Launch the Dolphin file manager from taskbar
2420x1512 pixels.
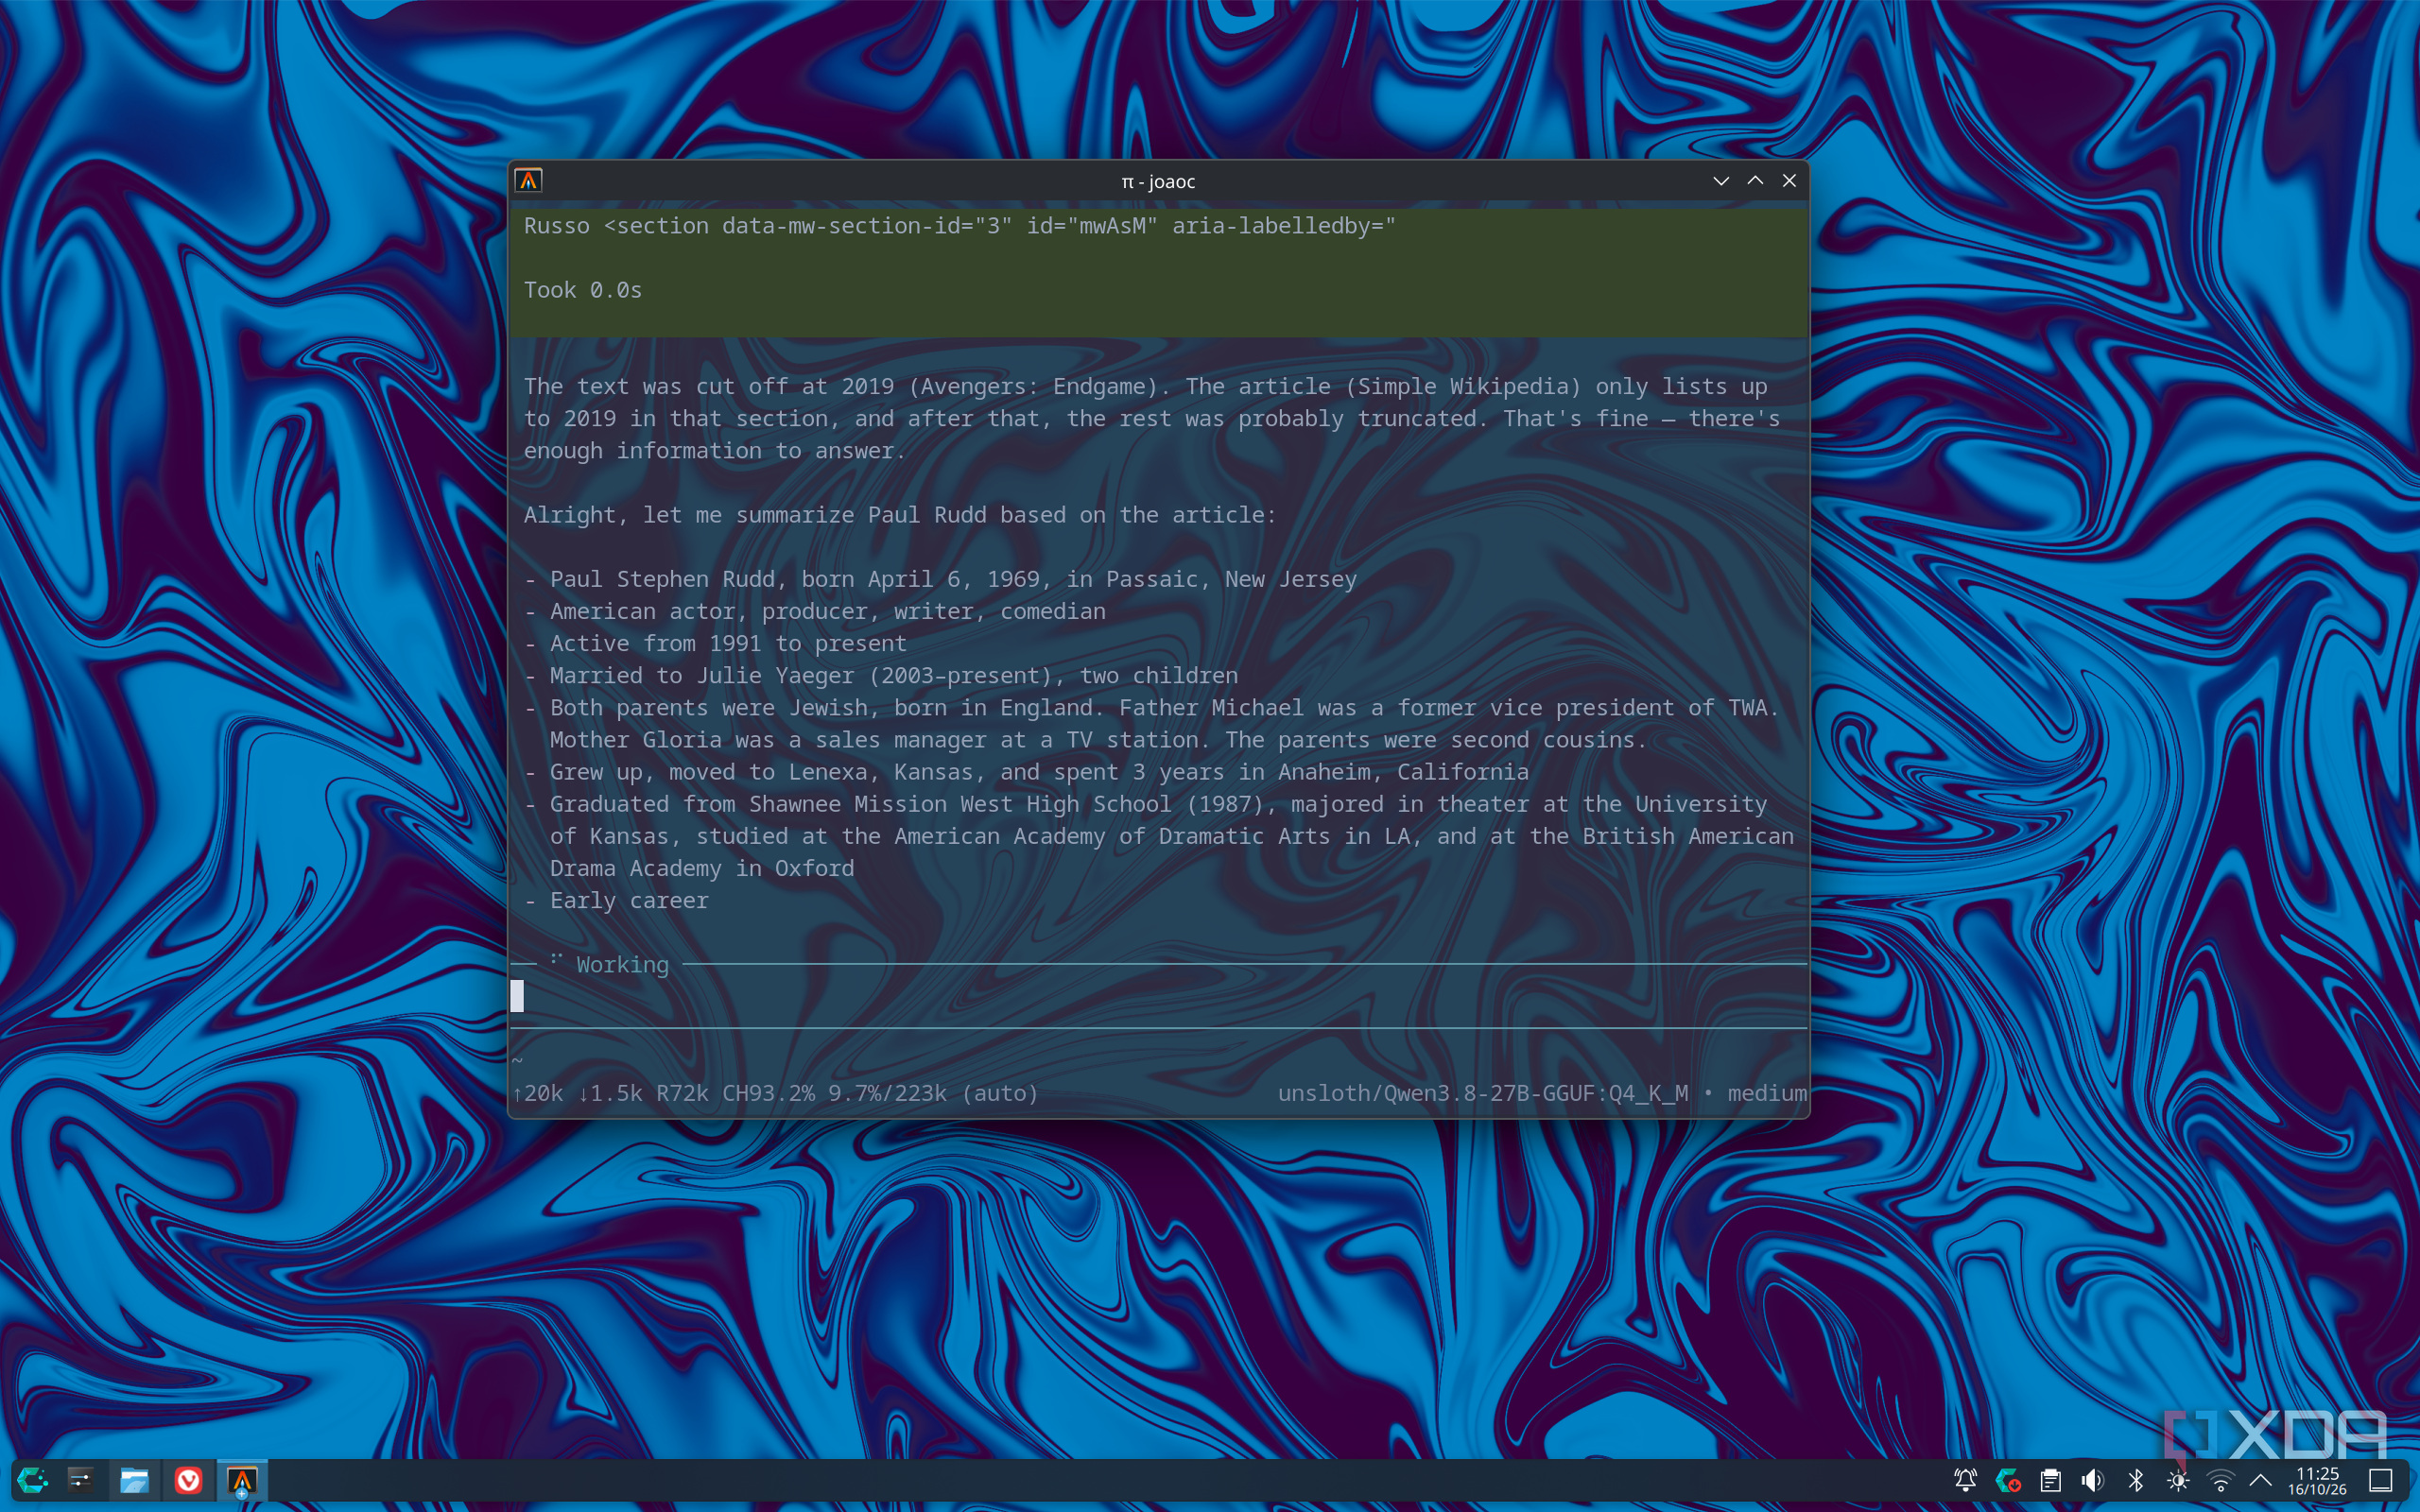click(134, 1480)
